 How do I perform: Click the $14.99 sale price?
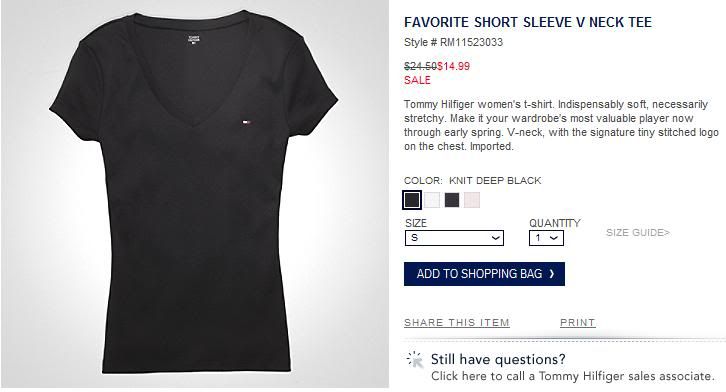pos(454,66)
